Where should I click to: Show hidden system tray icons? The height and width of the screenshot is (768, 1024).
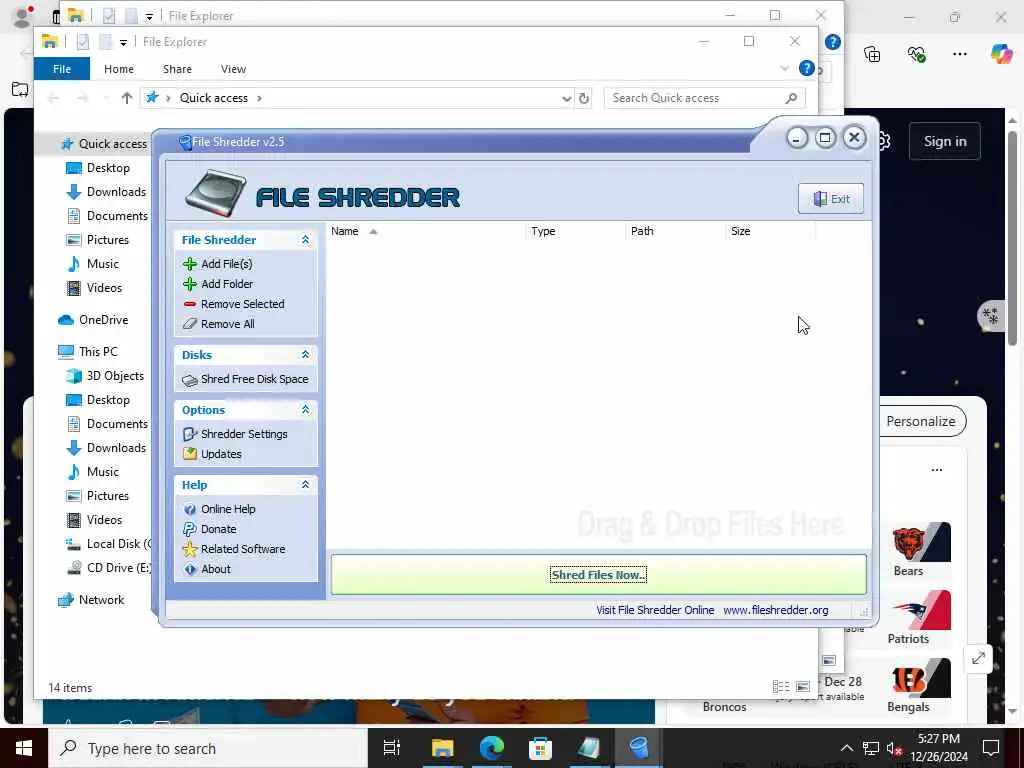click(846, 748)
